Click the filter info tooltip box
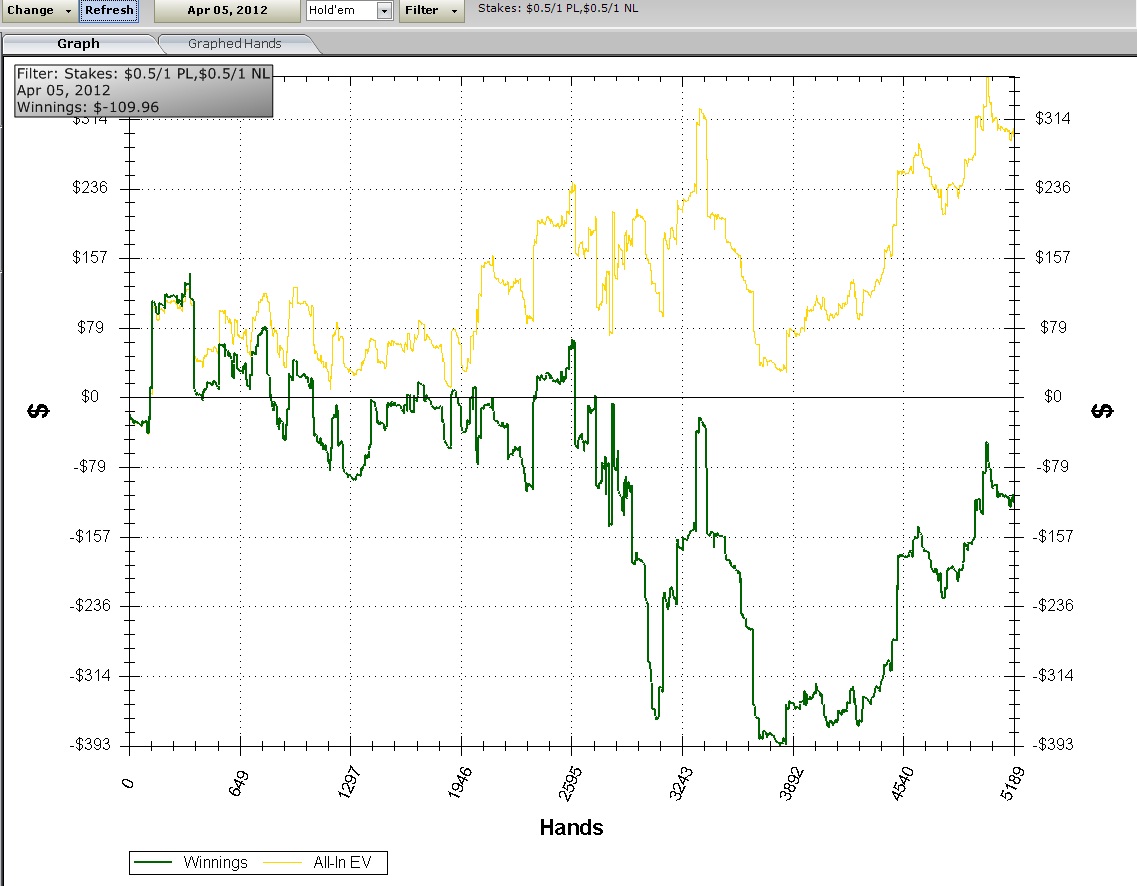Screen dimensions: 1137x886 coord(143,90)
